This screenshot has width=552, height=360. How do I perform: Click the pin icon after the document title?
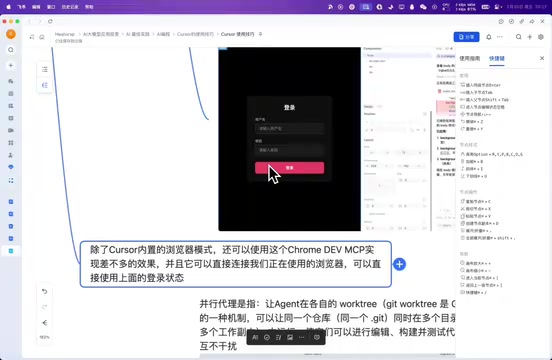click(x=261, y=34)
